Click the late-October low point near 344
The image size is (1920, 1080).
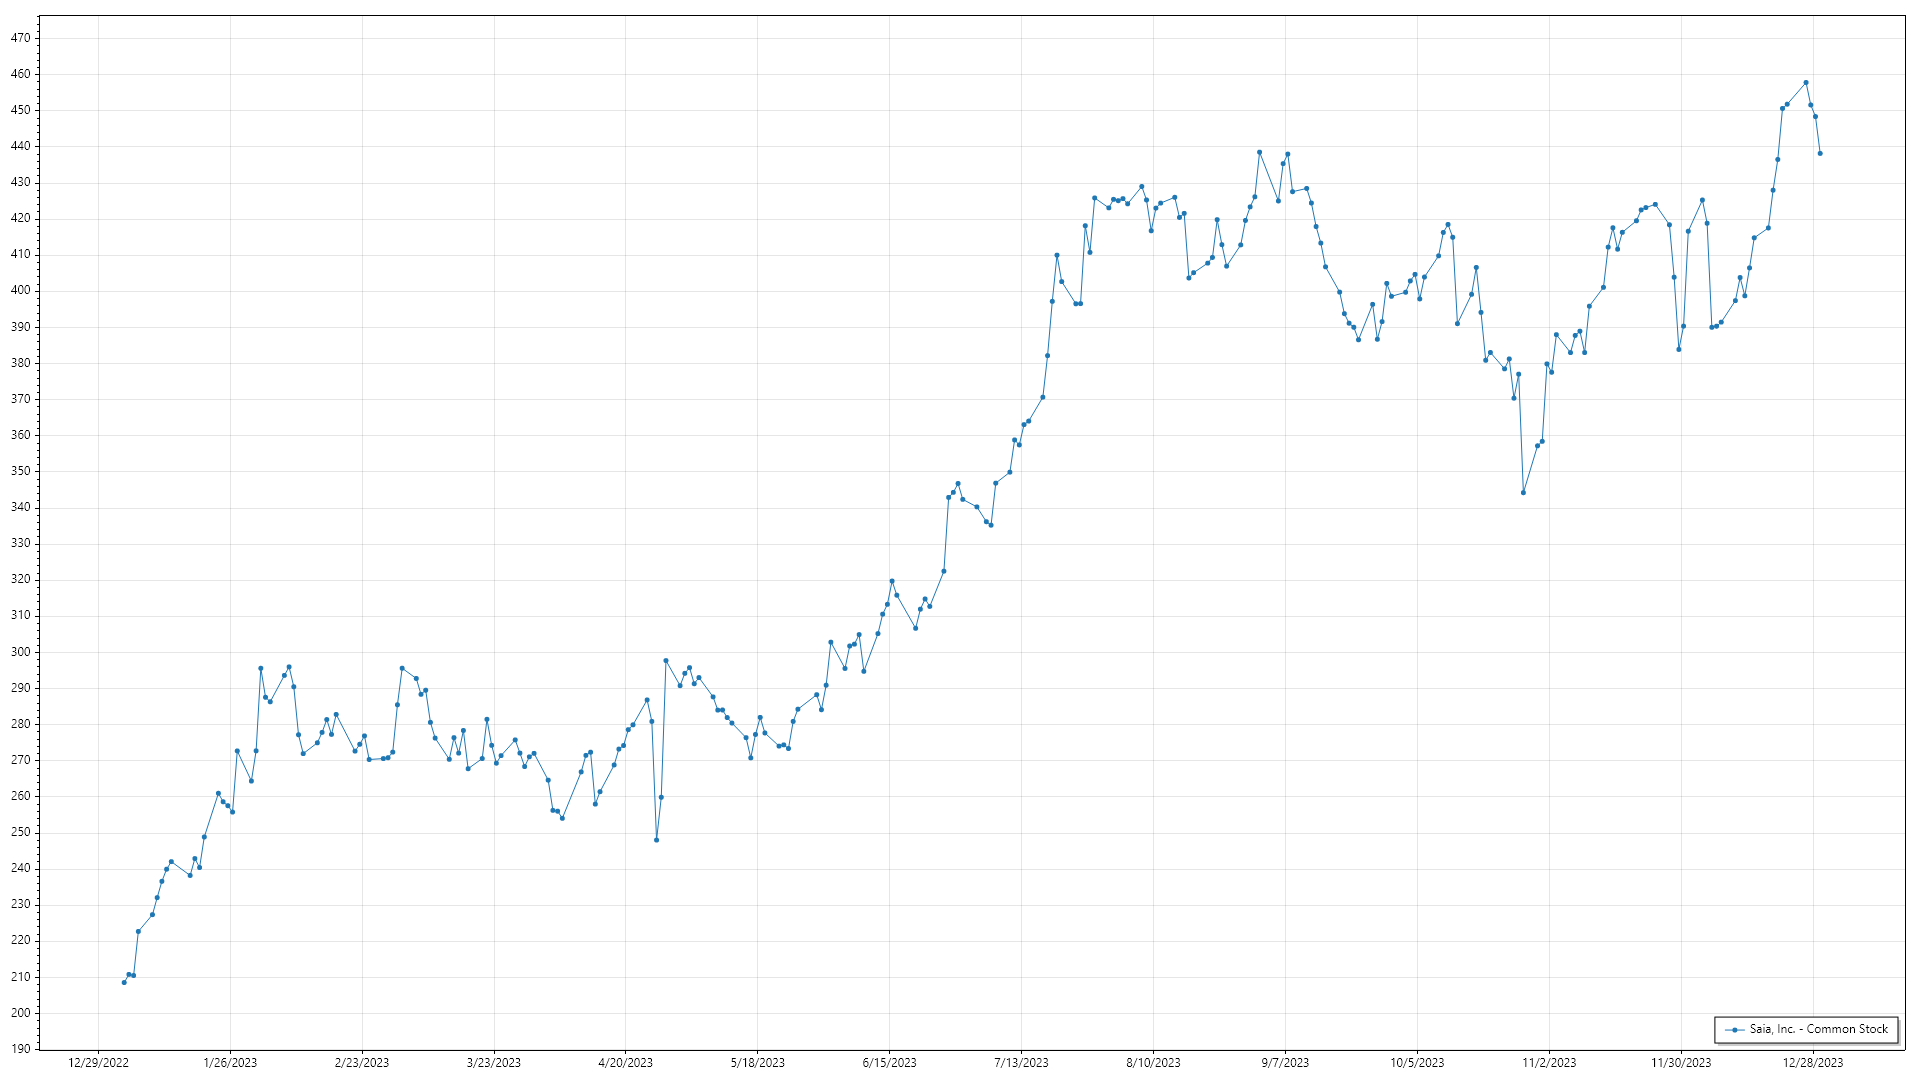pyautogui.click(x=1523, y=492)
